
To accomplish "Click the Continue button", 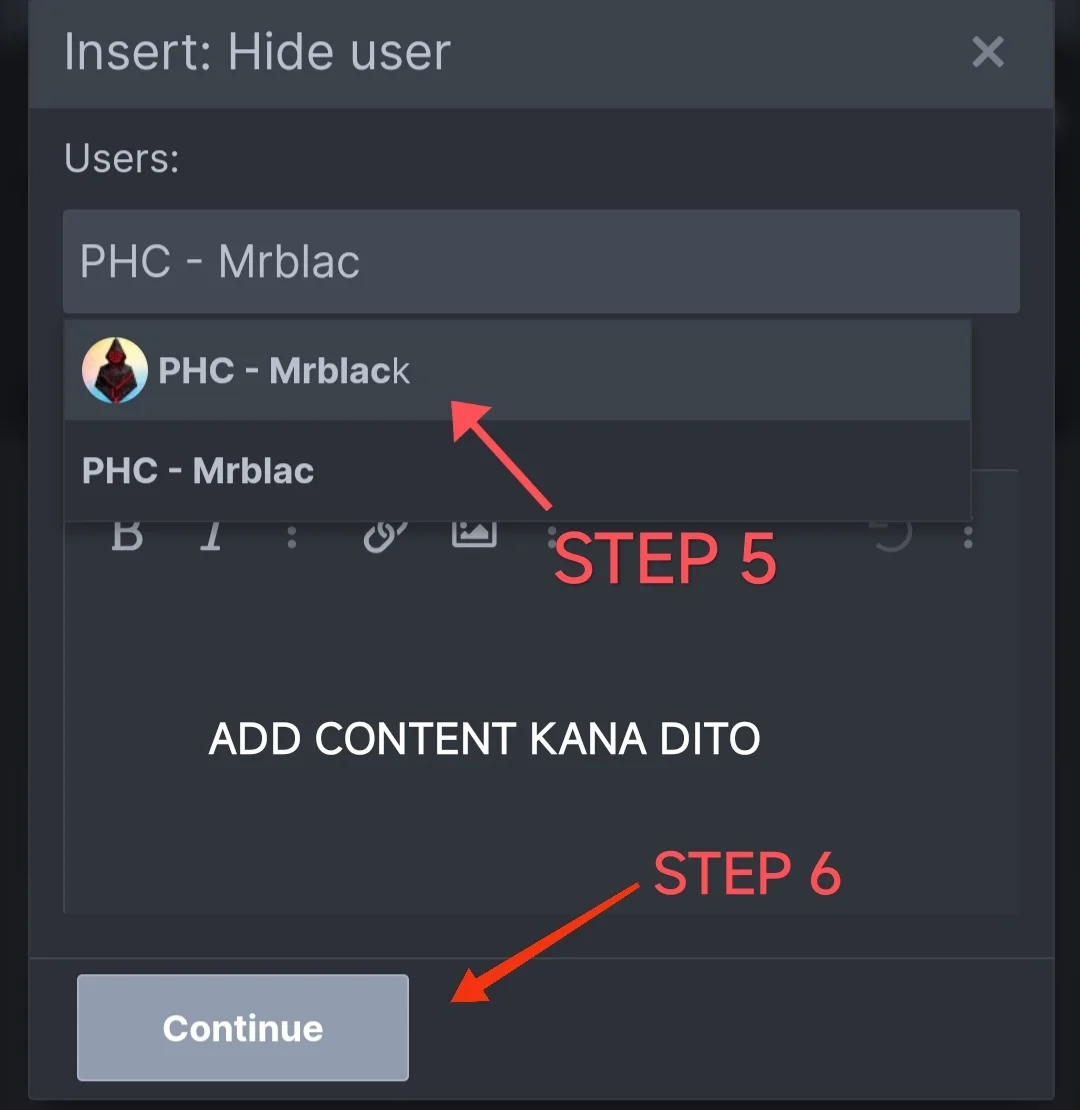I will coord(243,1027).
